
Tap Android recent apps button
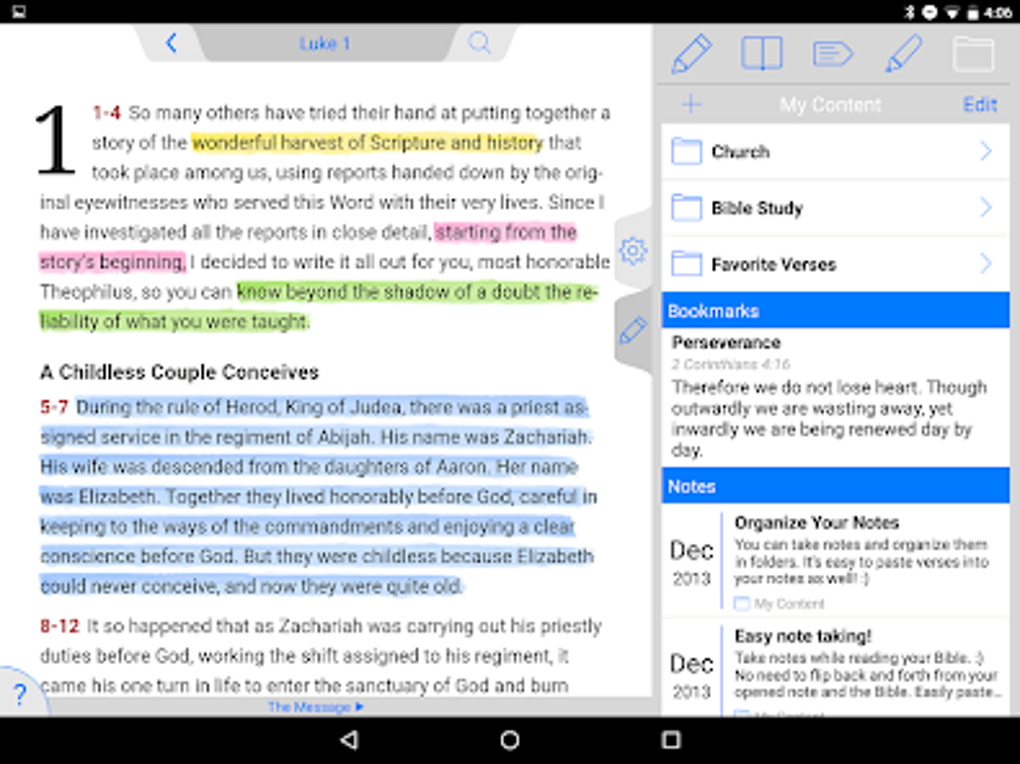(x=671, y=740)
